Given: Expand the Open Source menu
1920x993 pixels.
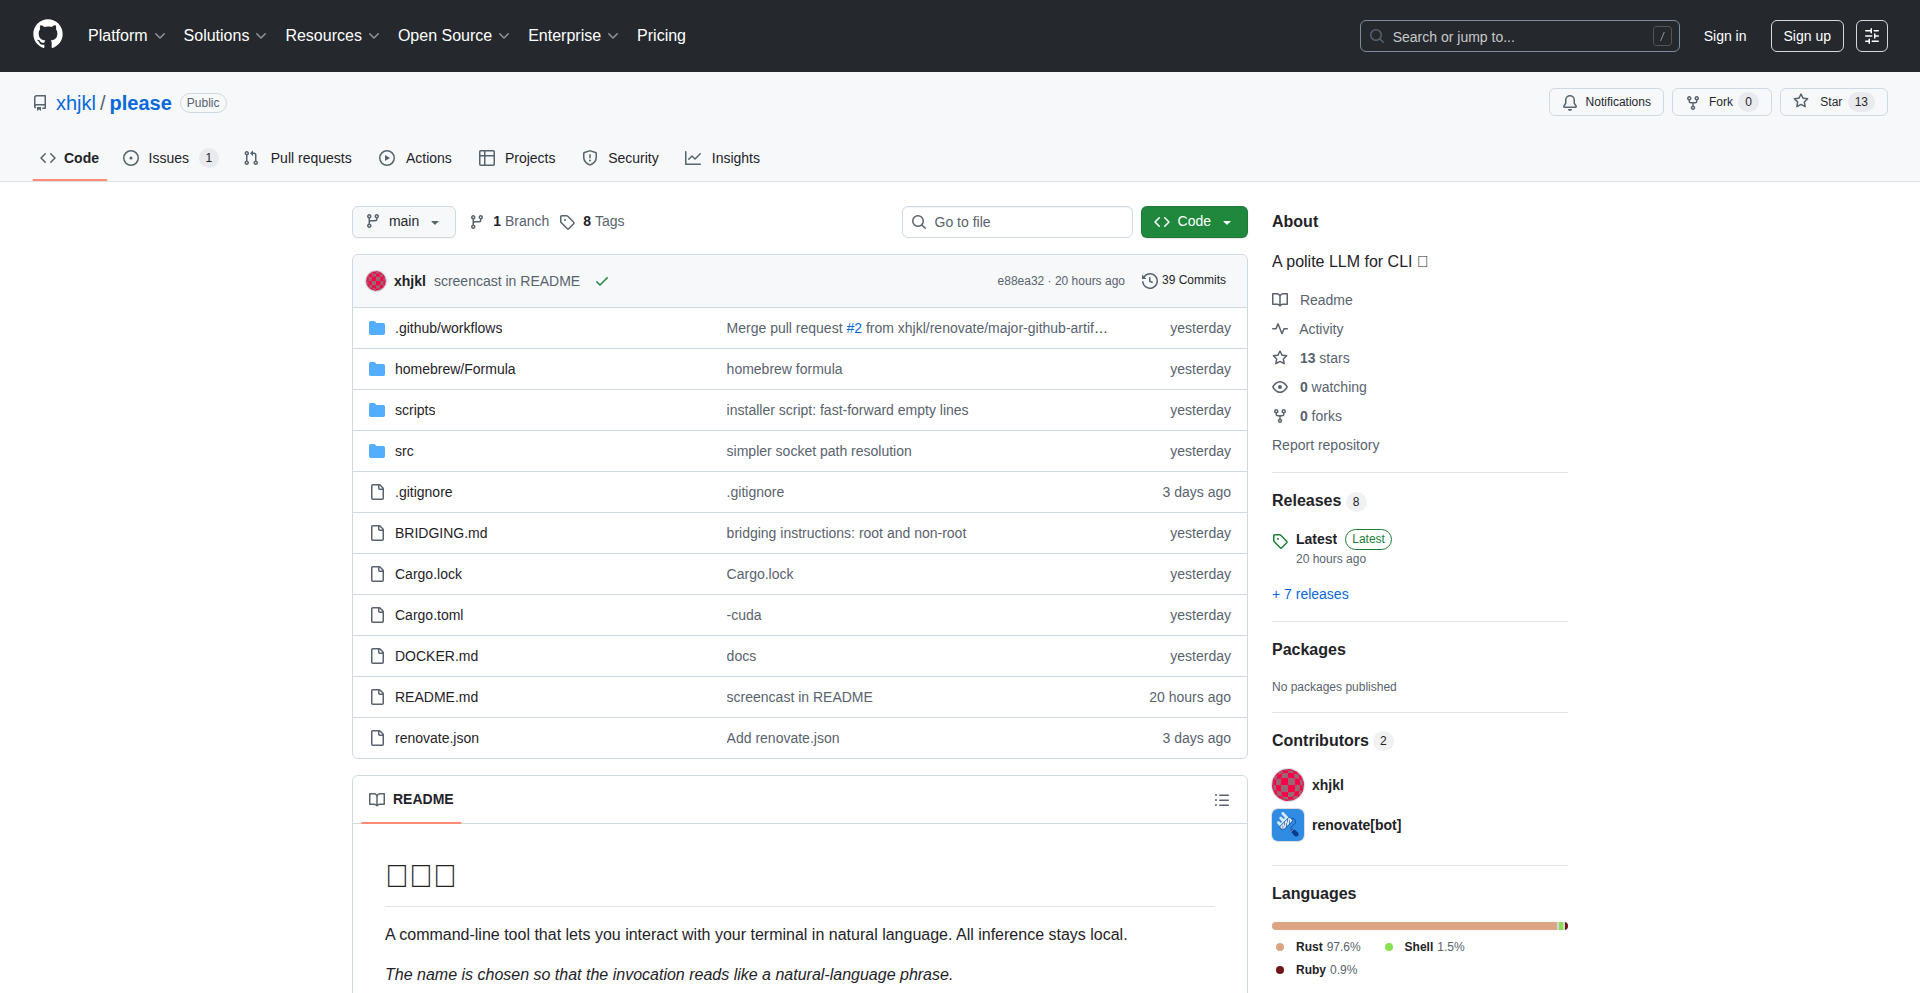Looking at the screenshot, I should click(x=454, y=36).
